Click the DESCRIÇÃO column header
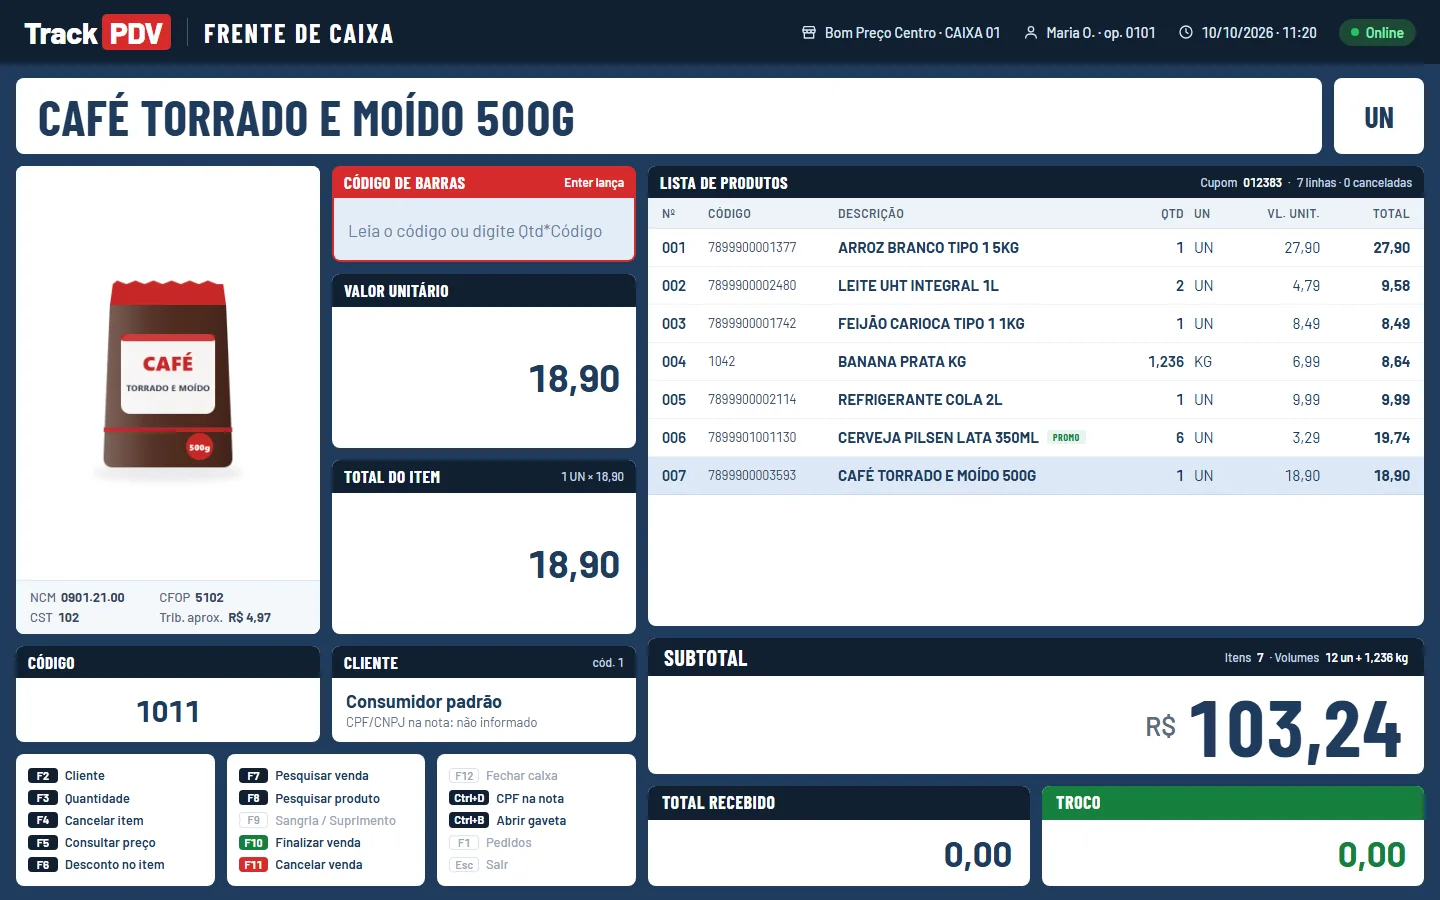1440x900 pixels. pos(871,214)
